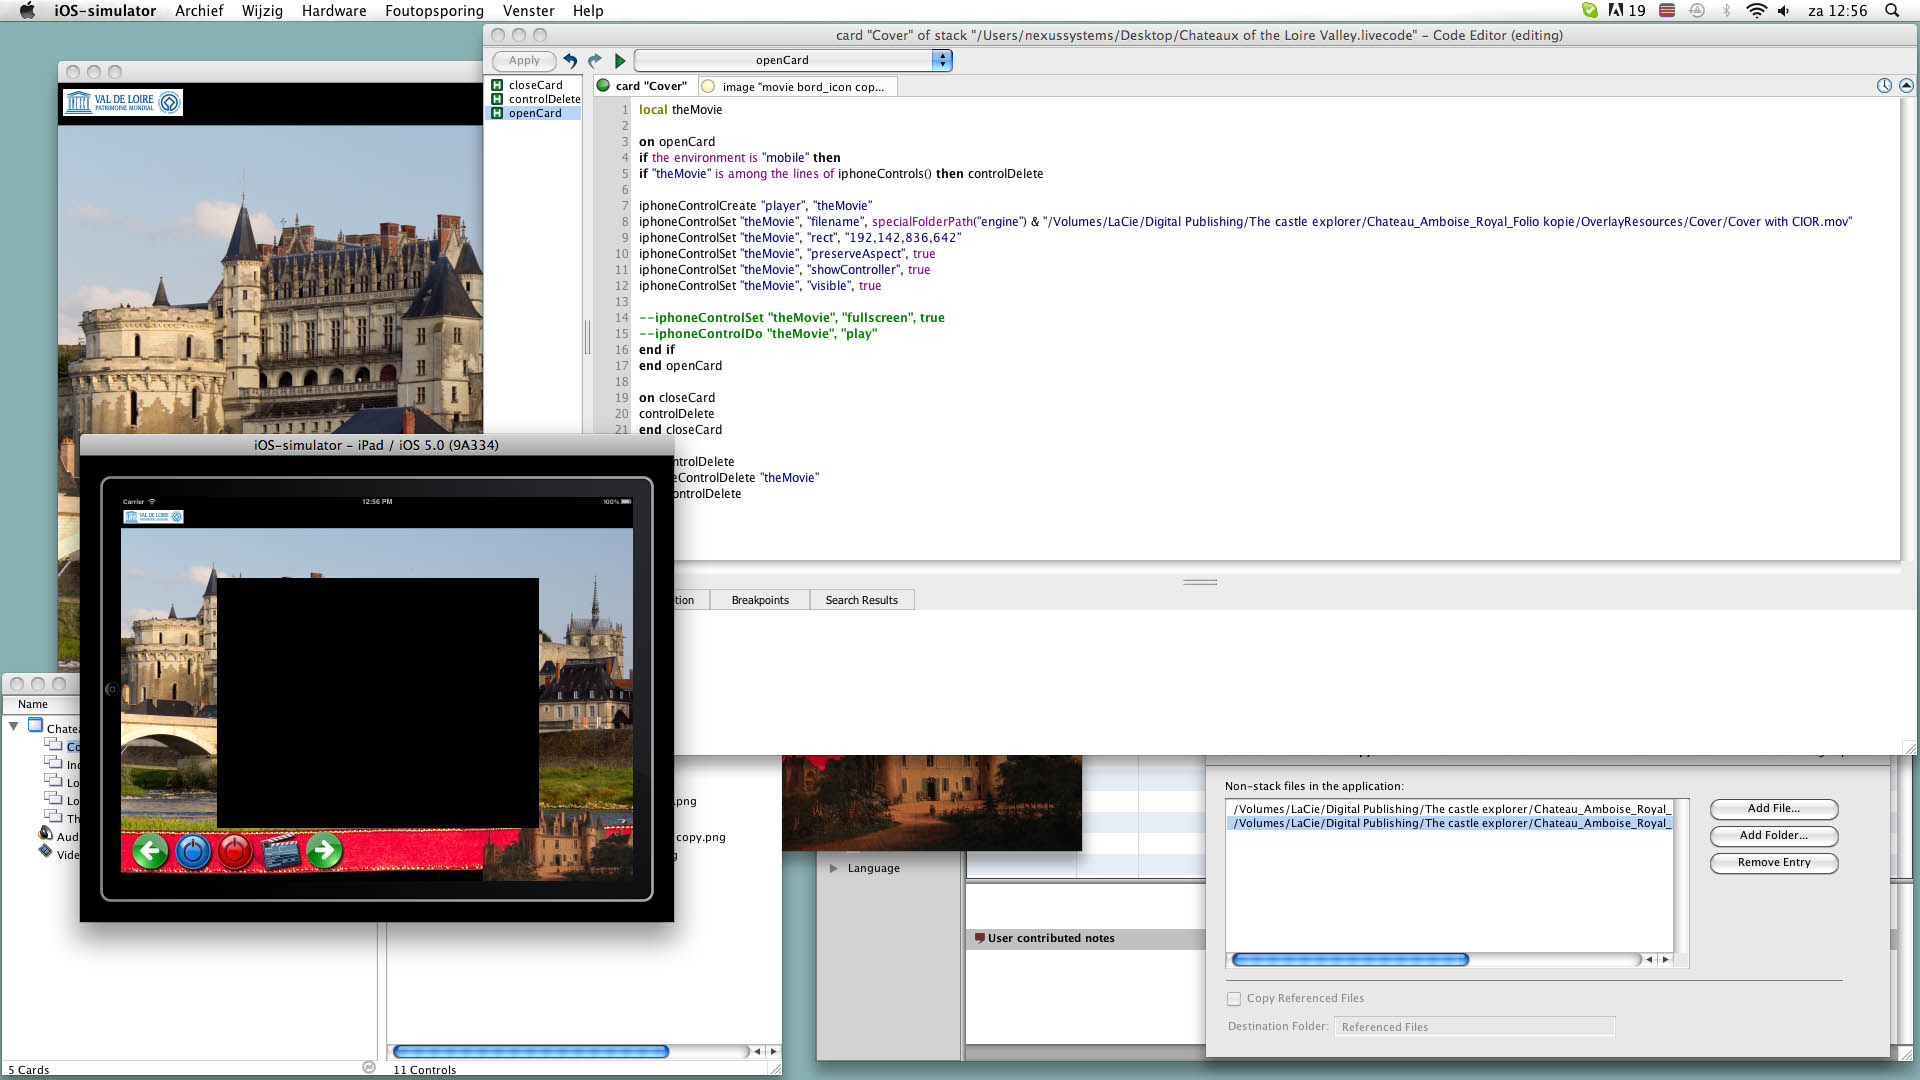Tap the green forward arrow icon
Image resolution: width=1920 pixels, height=1080 pixels.
tap(323, 851)
